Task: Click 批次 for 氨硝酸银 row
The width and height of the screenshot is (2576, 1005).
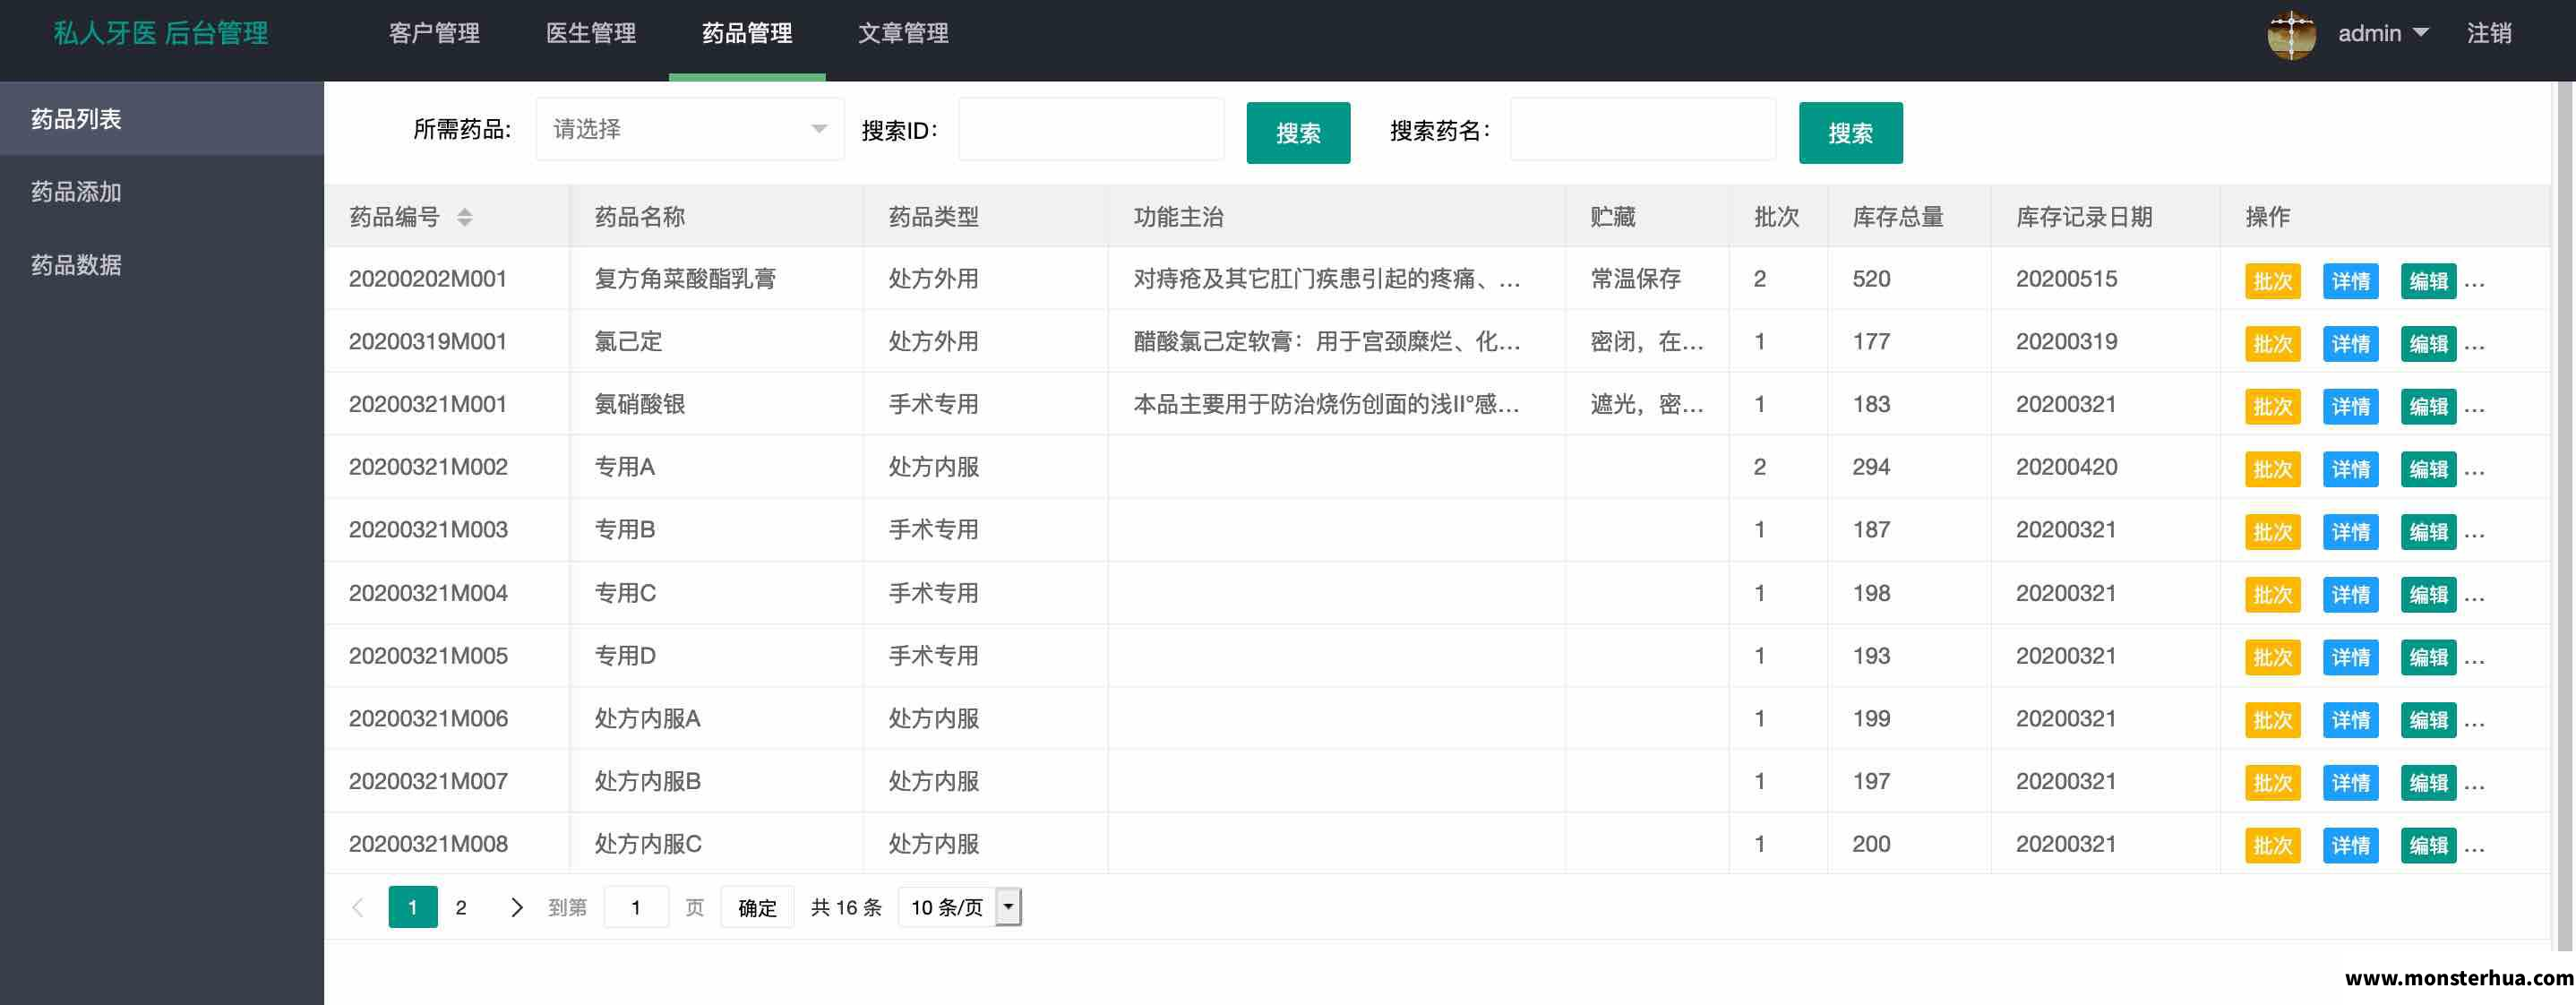Action: 2273,407
